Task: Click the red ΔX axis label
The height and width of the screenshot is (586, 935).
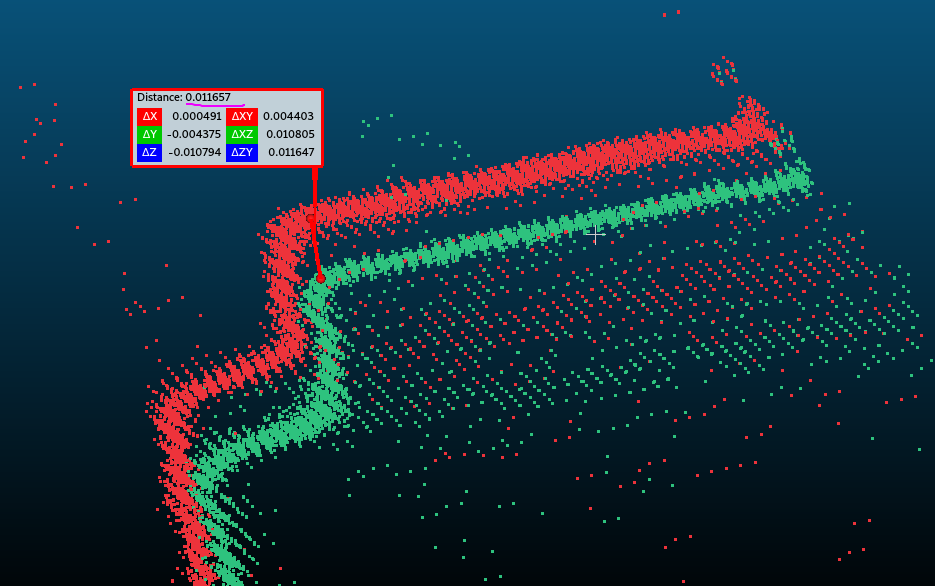Action: click(149, 116)
